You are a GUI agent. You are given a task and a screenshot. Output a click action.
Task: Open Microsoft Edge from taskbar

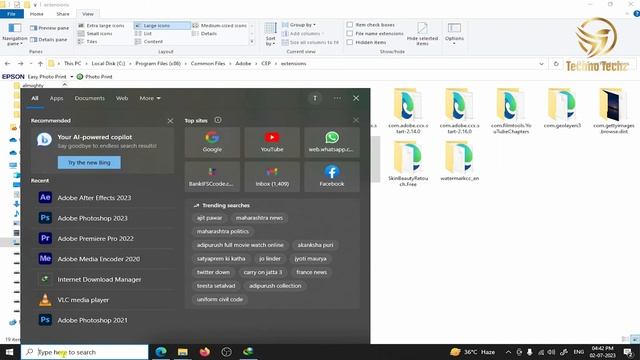(x=161, y=352)
